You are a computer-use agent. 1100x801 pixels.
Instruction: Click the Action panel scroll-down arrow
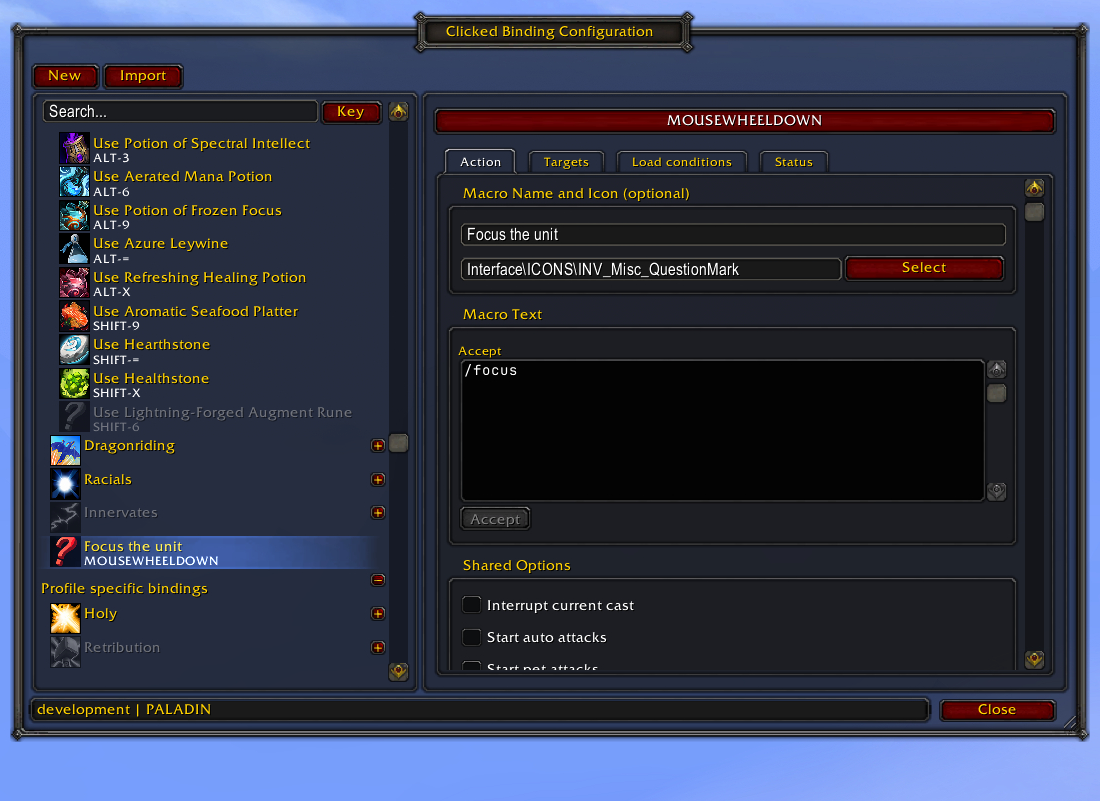click(x=1035, y=659)
